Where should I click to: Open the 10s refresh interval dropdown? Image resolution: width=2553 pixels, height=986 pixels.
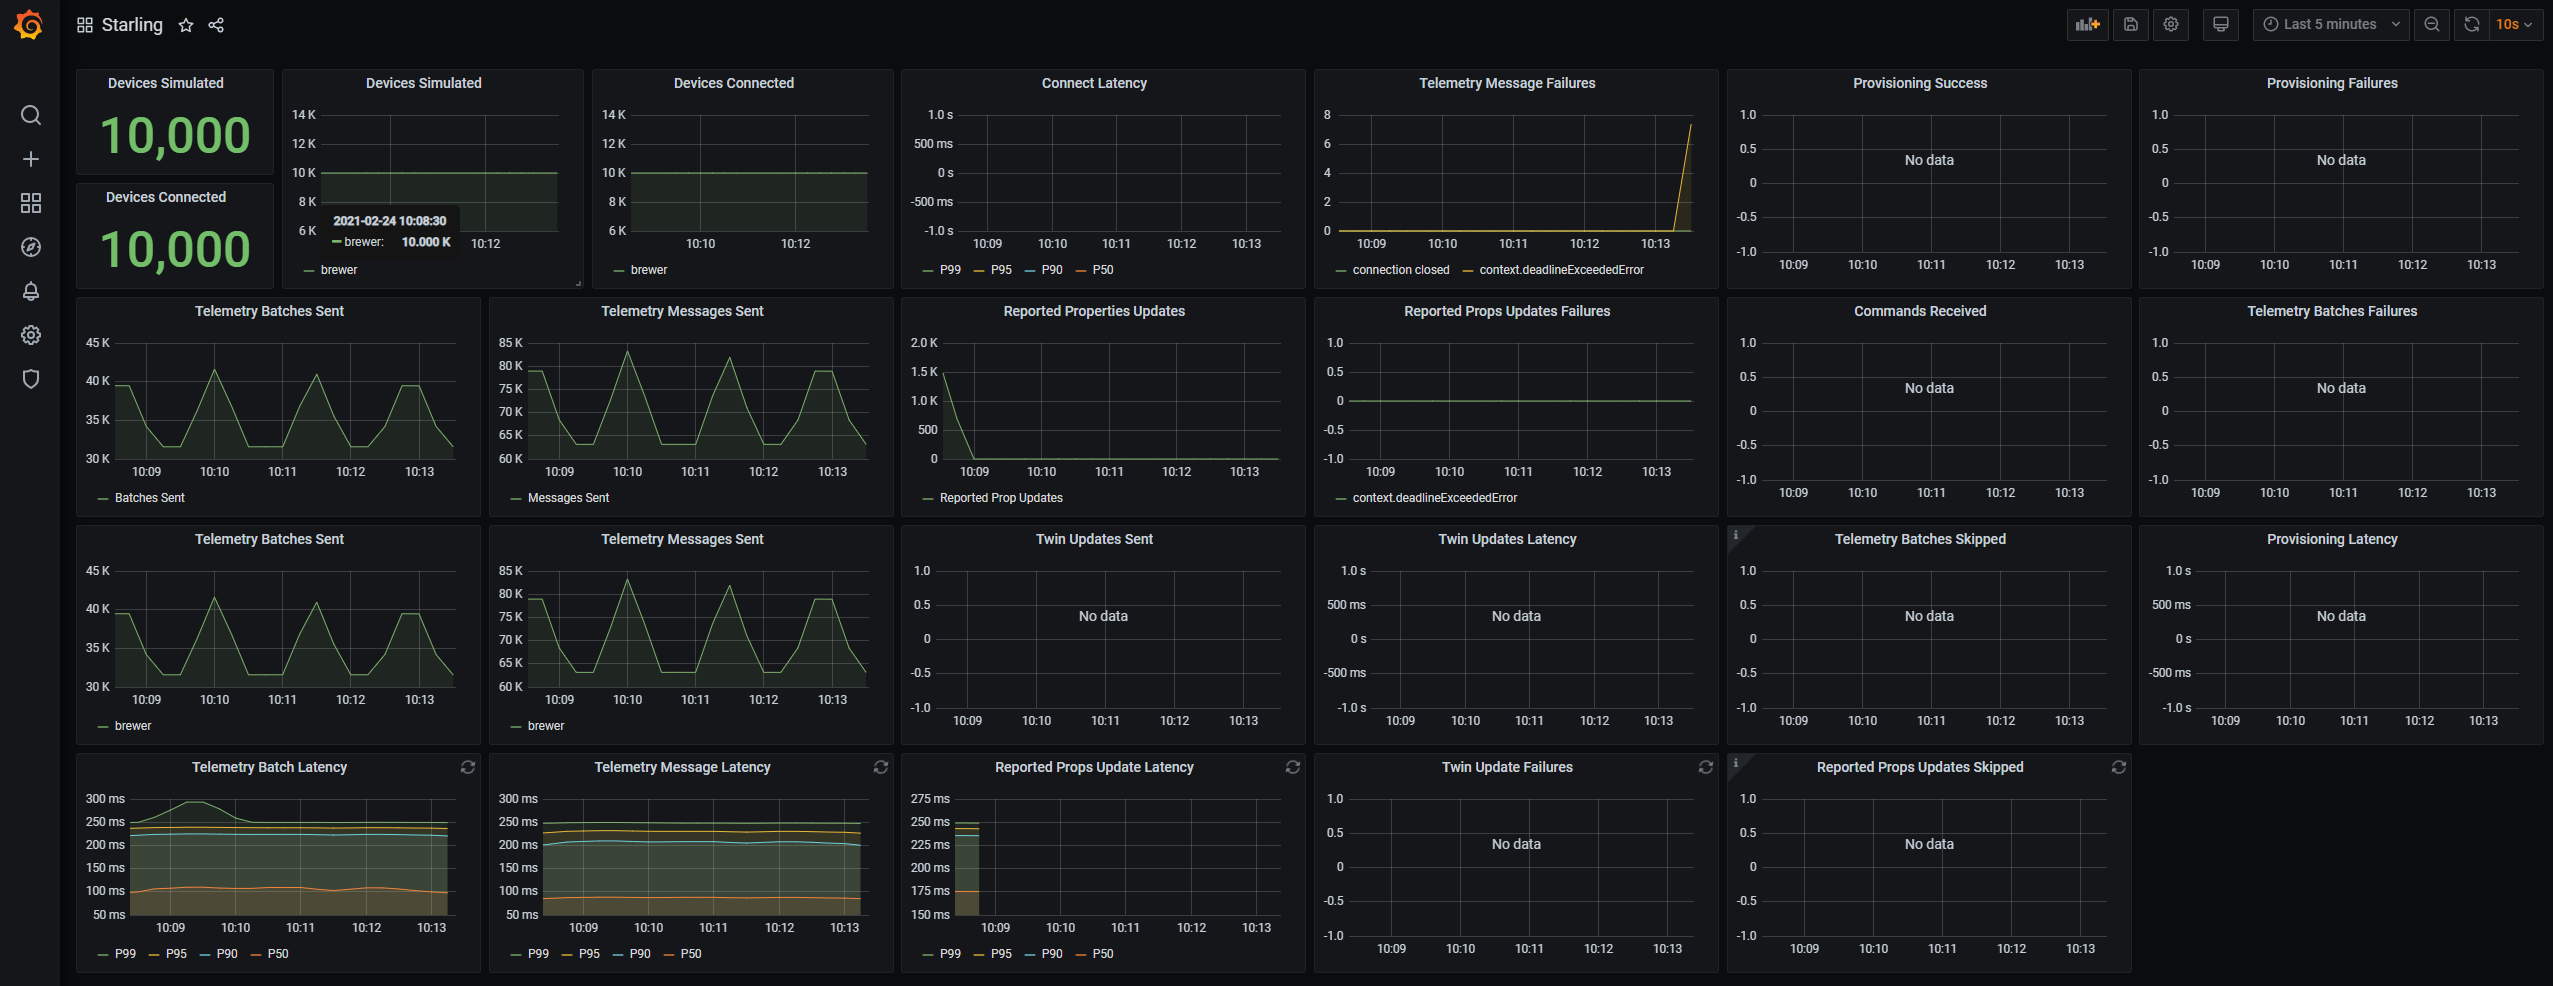tap(2514, 24)
